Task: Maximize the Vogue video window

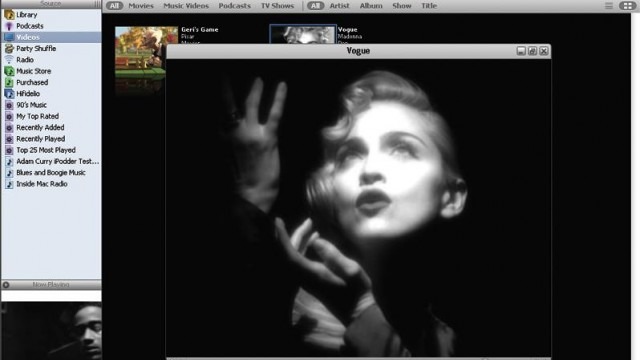Action: (x=532, y=51)
